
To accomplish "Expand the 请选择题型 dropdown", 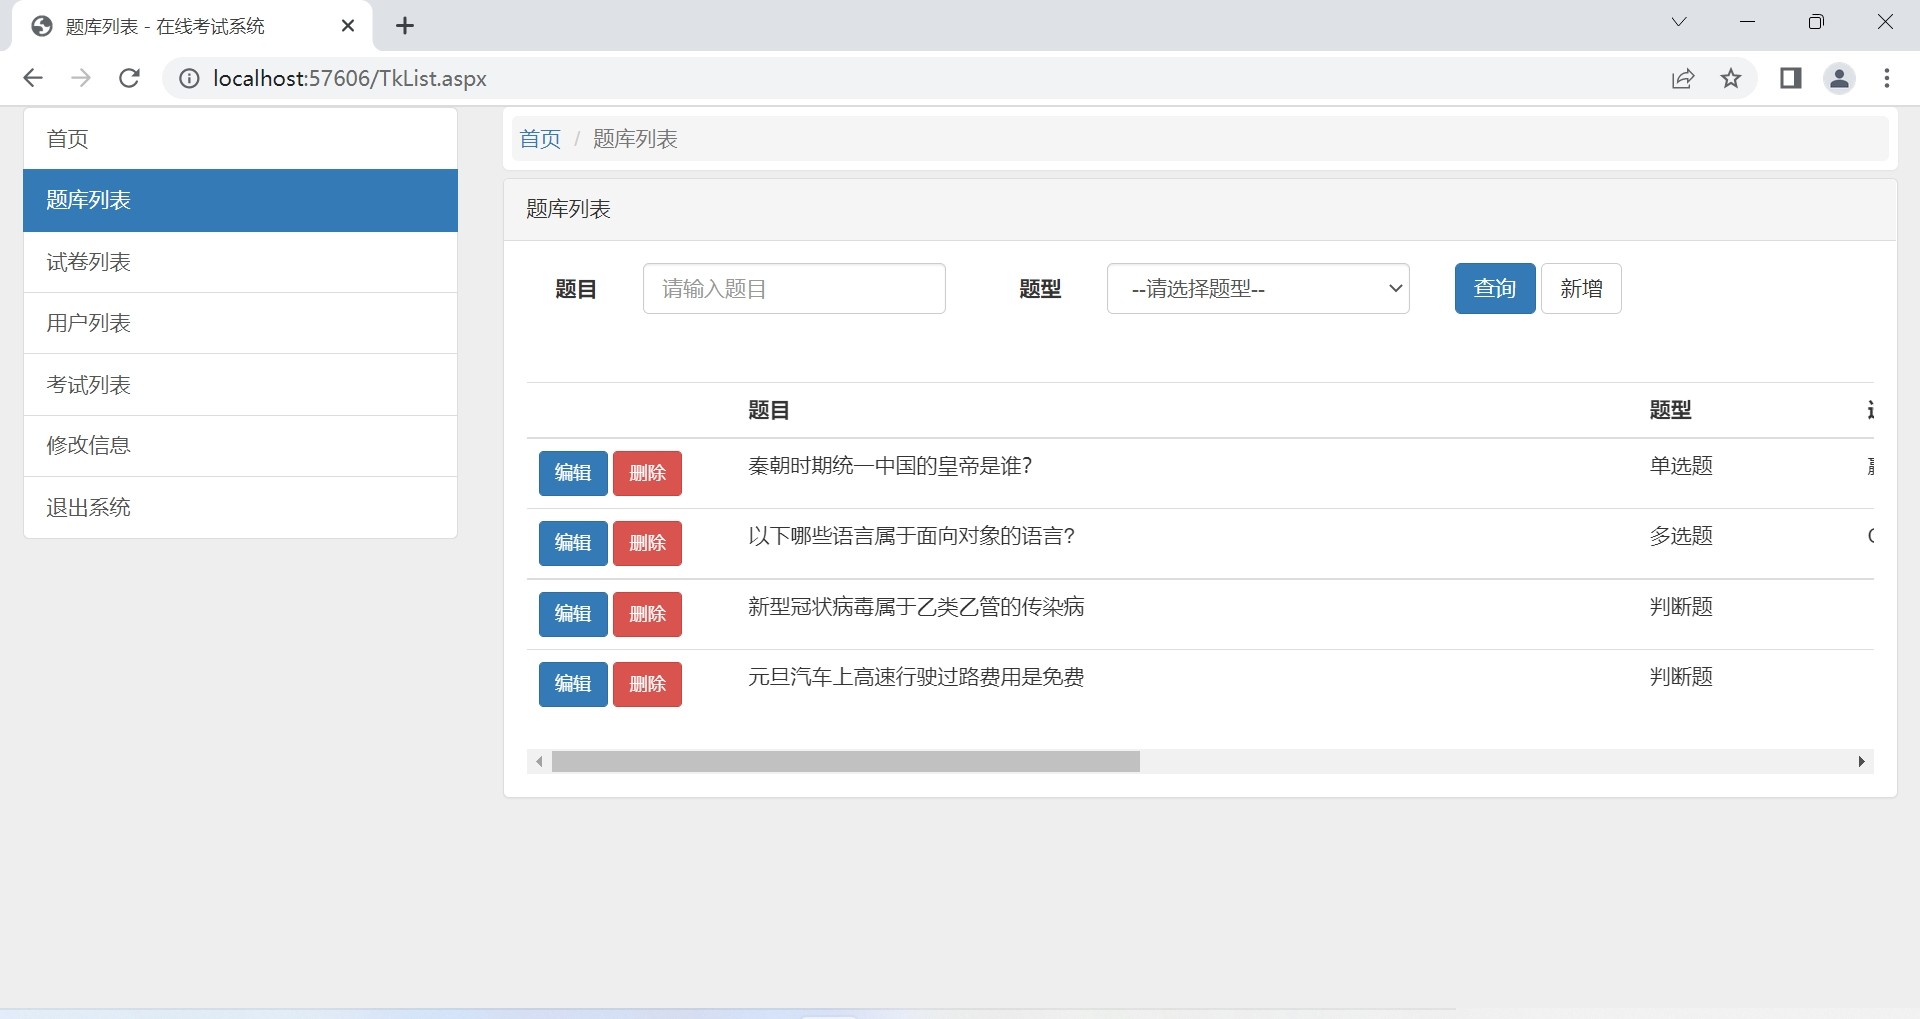I will click(x=1257, y=289).
